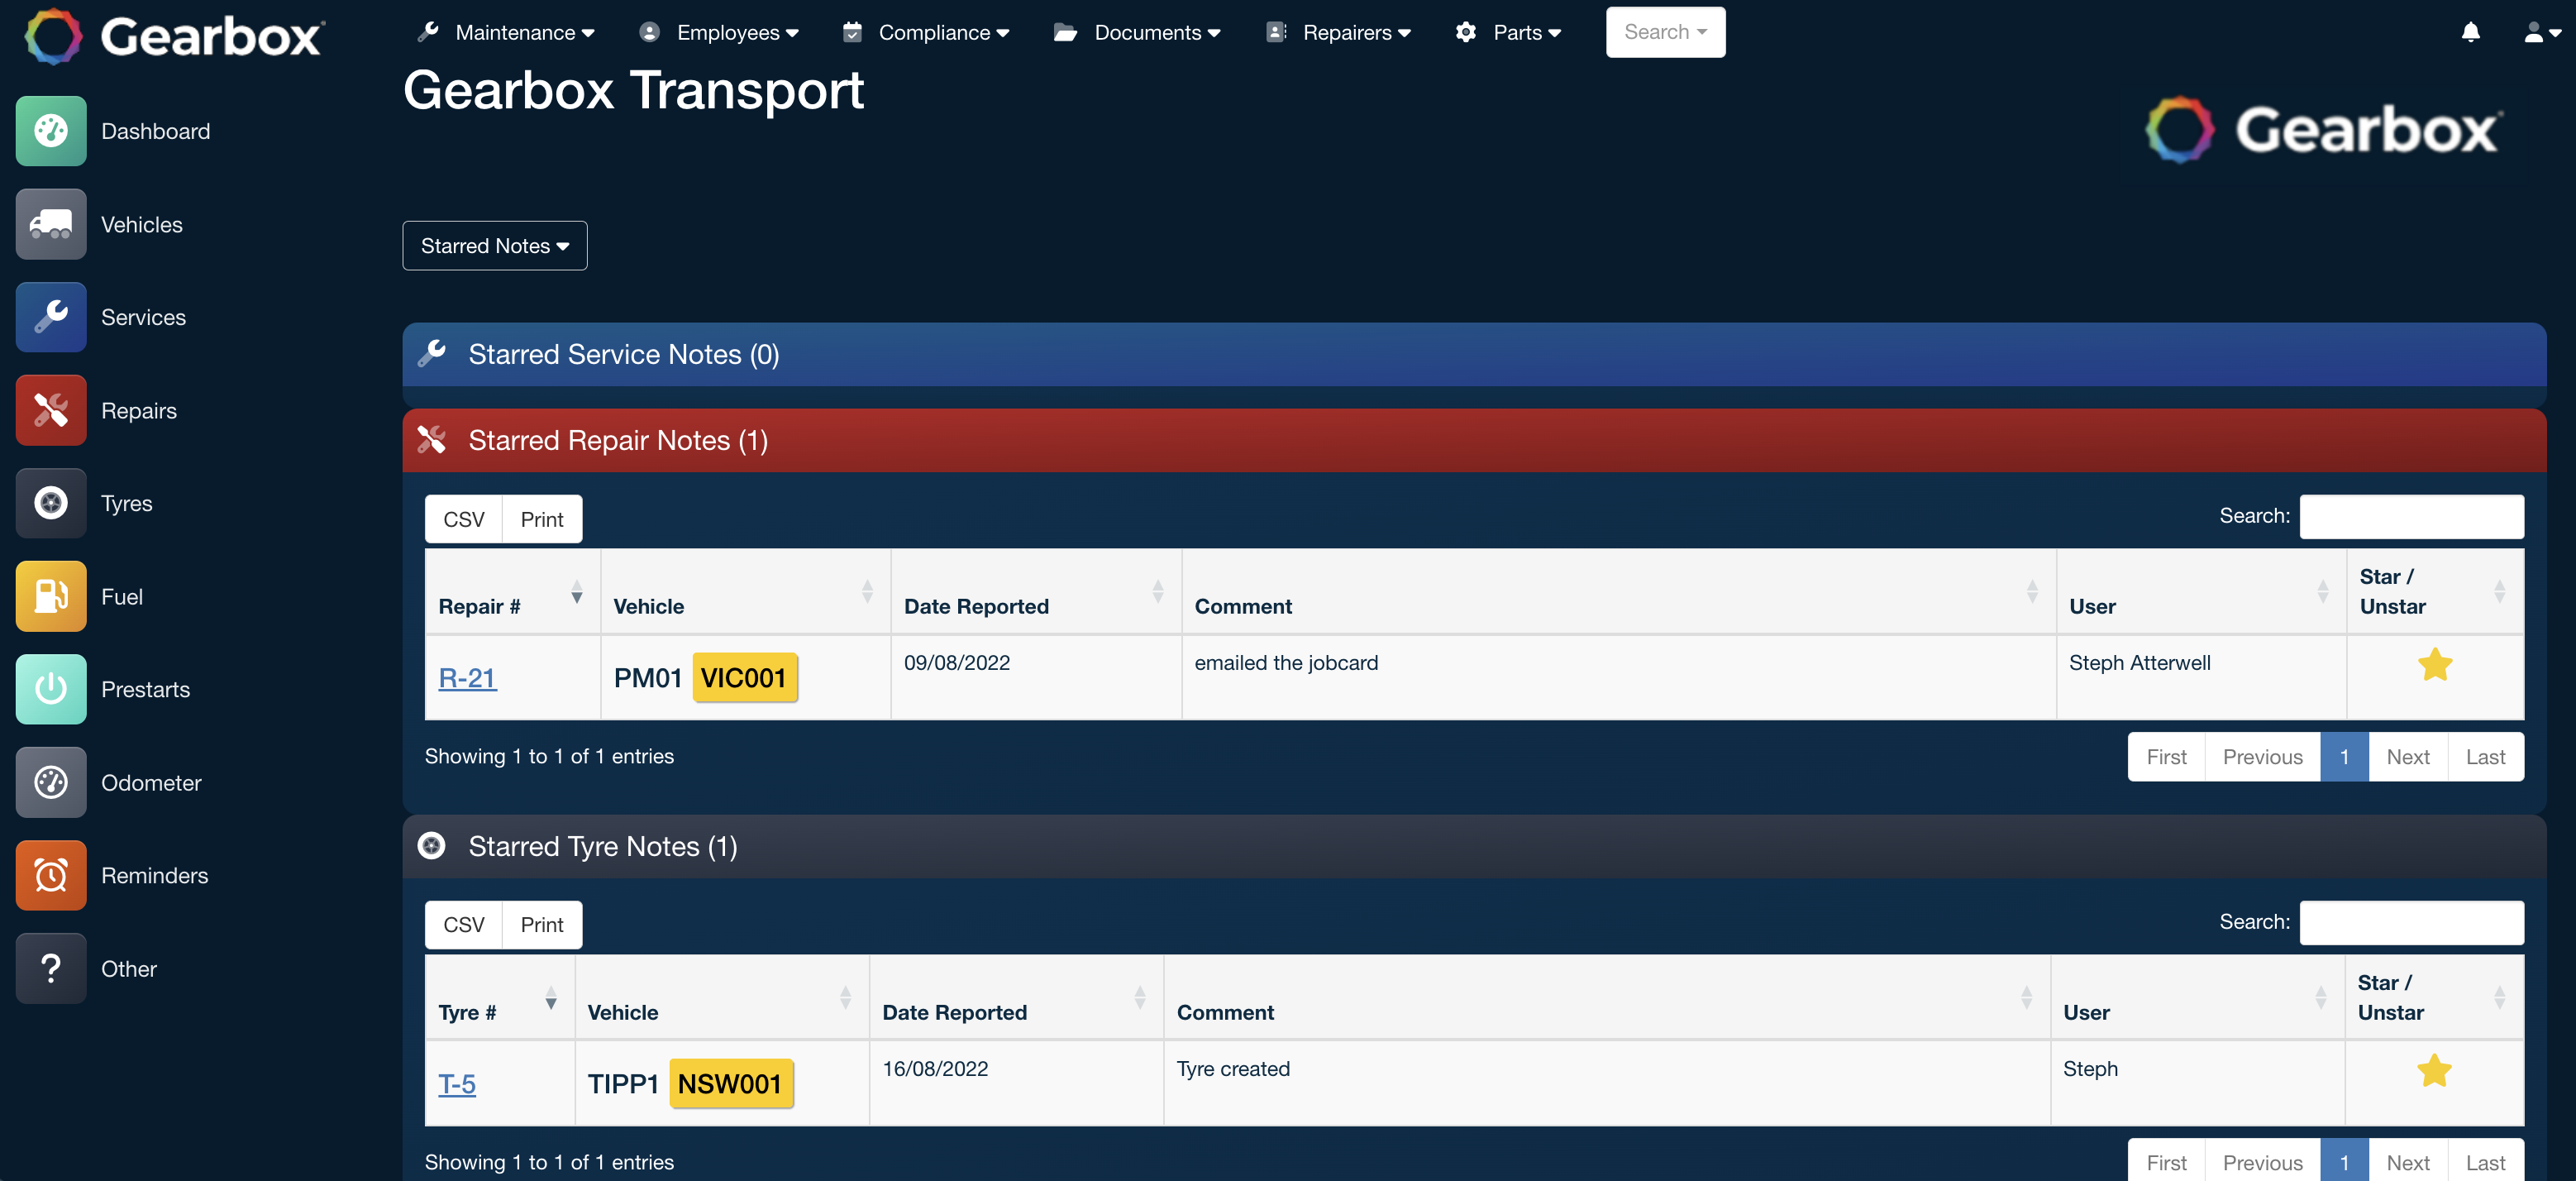Screen dimensions: 2576x1181
Task: Print the tyre notes table
Action: (541, 924)
